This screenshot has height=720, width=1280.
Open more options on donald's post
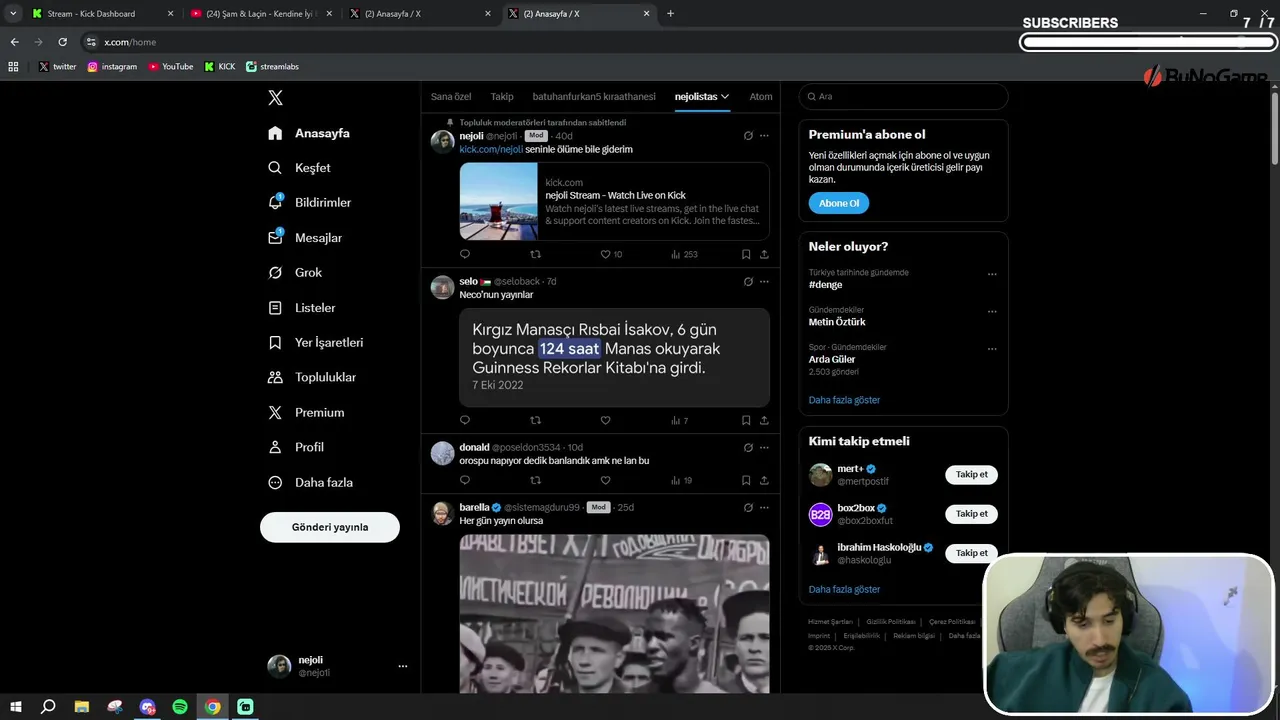764,447
